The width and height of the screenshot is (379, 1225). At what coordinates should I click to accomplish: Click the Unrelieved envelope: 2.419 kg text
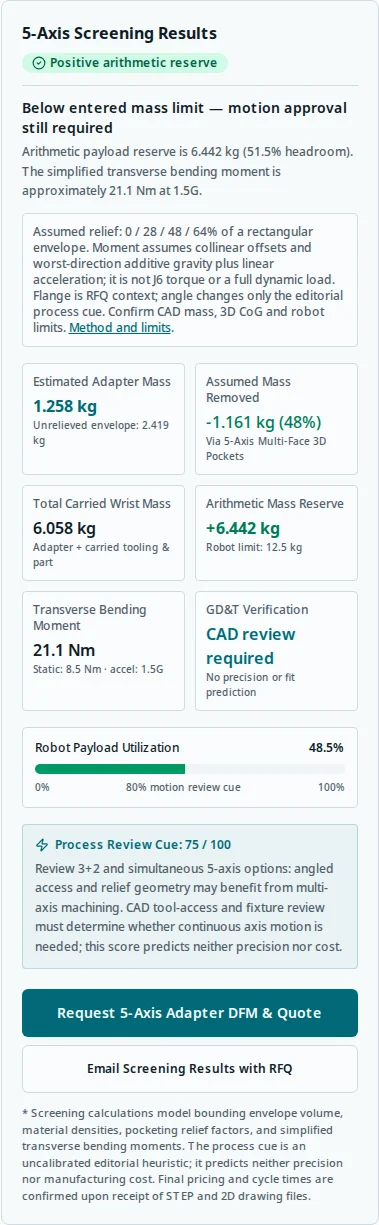coord(101,432)
